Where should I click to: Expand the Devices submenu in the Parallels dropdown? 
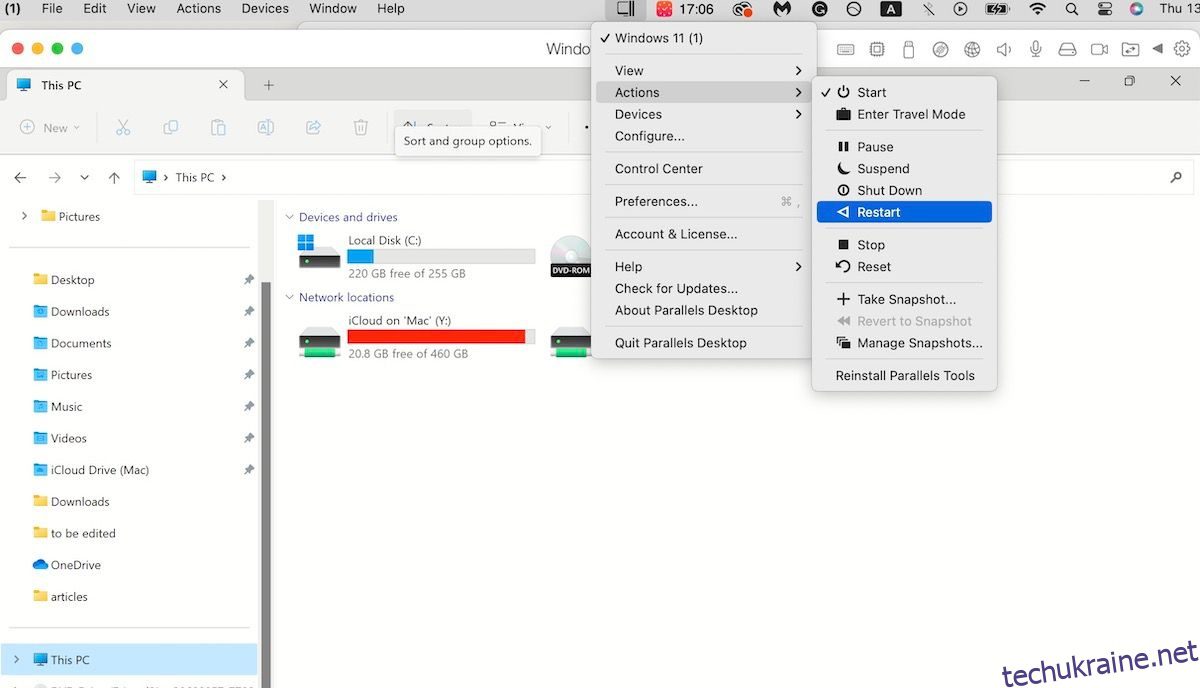tap(704, 114)
